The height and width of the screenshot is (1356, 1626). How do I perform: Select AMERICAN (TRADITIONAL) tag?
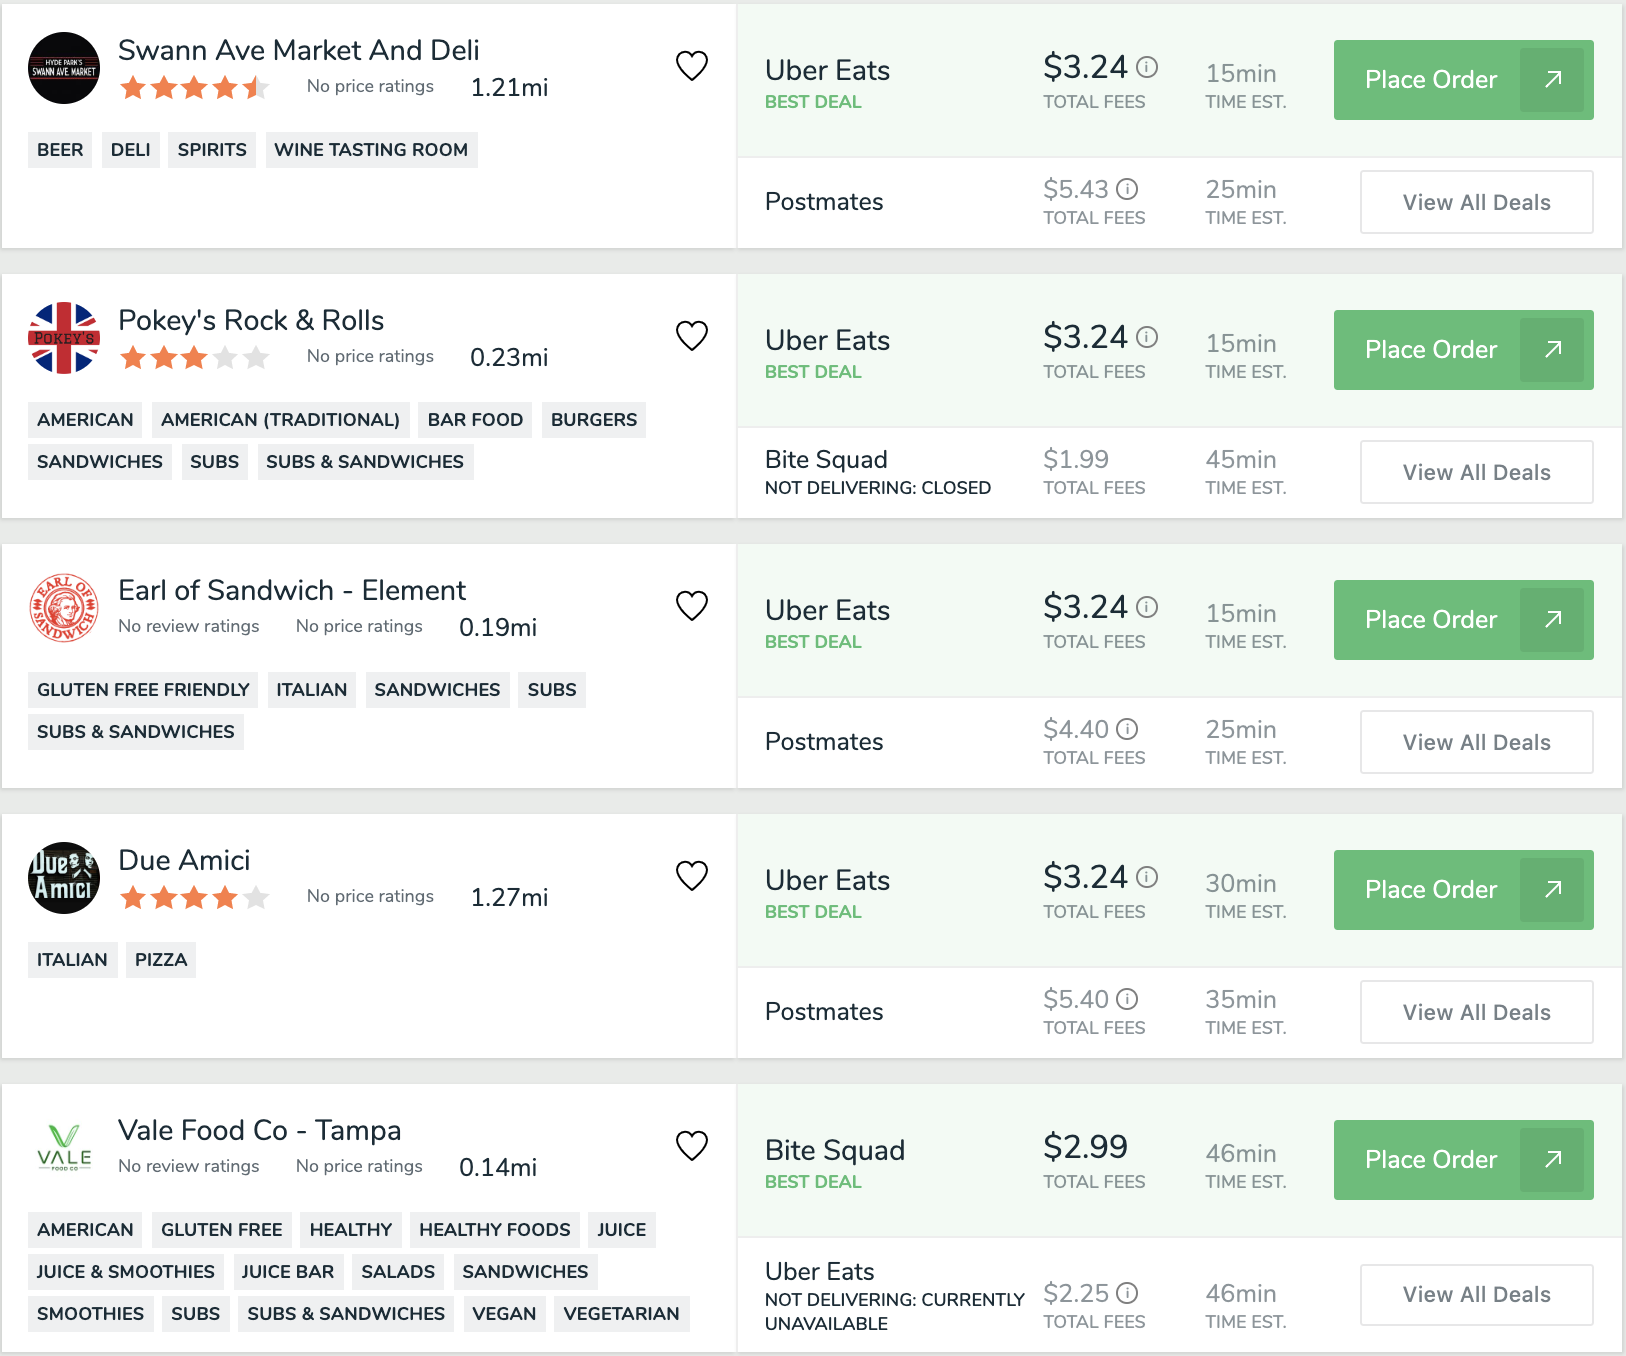[x=280, y=420]
